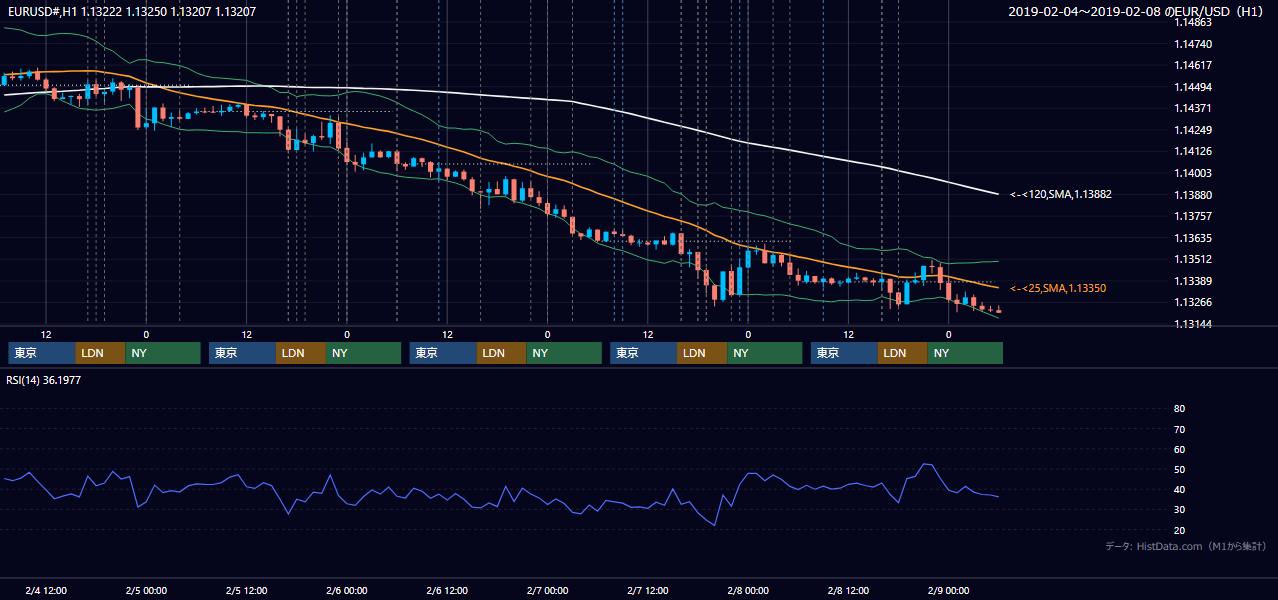Select the 2/5 12:00 date label

point(246,590)
